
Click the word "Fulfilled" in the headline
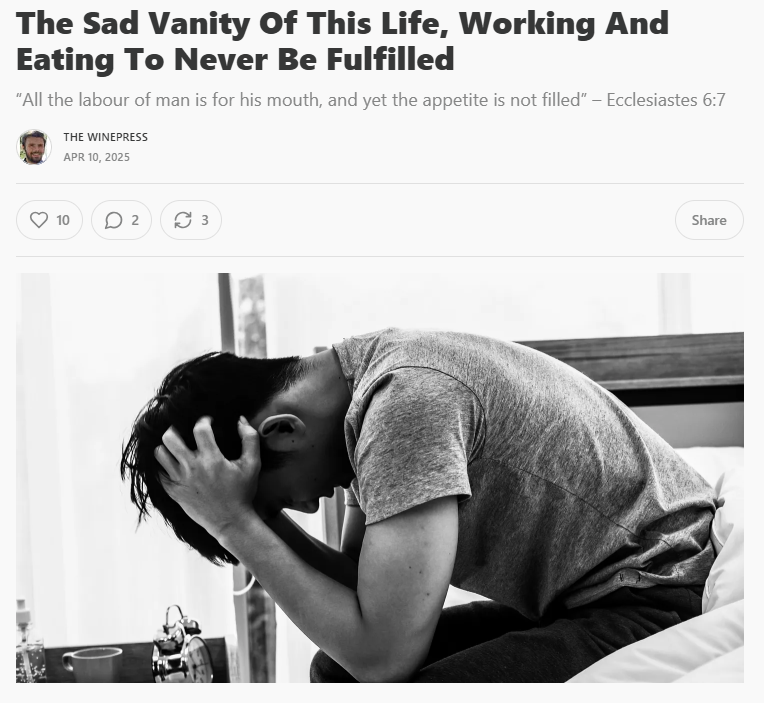coord(390,59)
